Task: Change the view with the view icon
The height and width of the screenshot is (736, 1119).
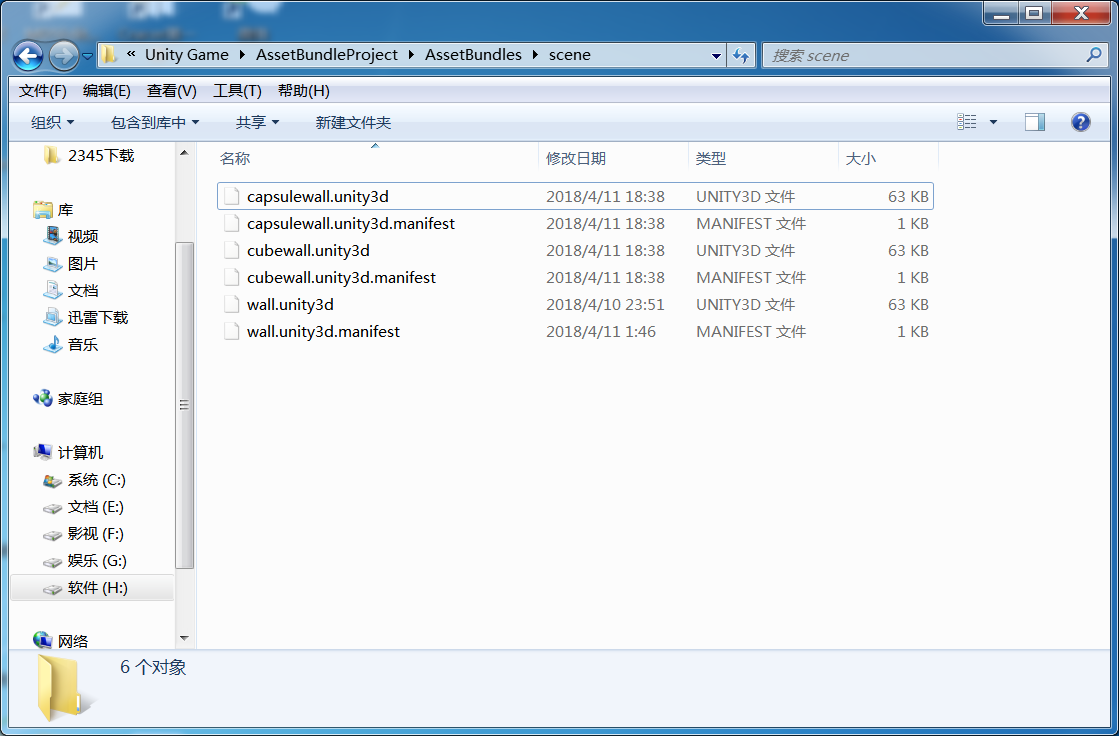Action: point(966,122)
